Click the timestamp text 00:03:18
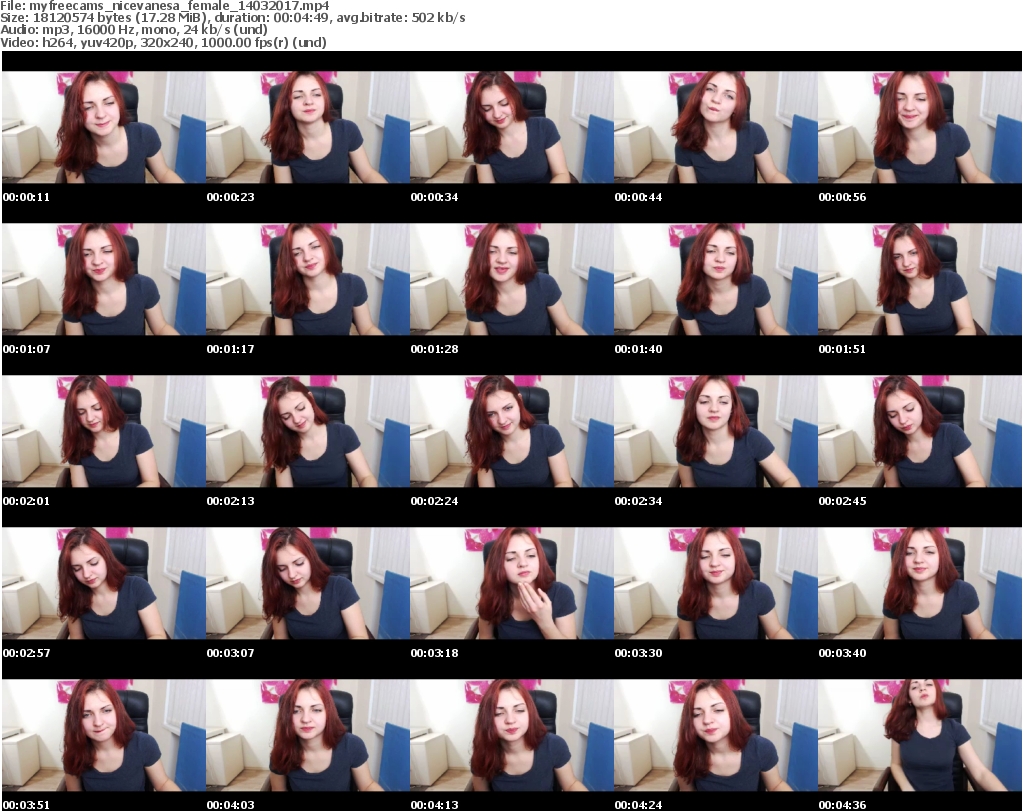1024x811 pixels. pos(434,653)
